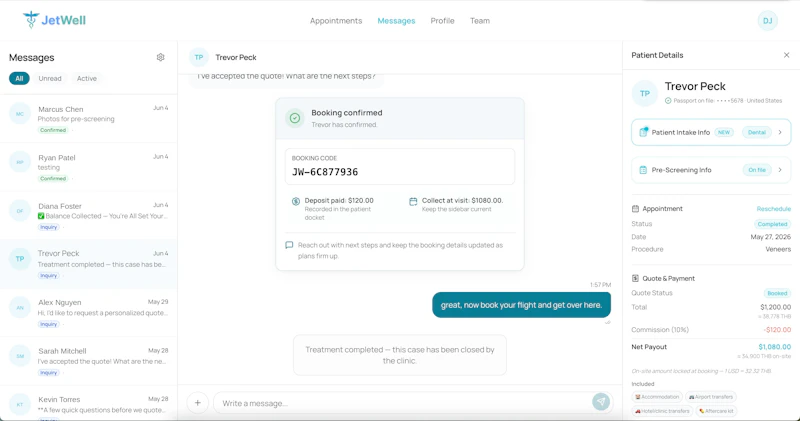The height and width of the screenshot is (421, 800).
Task: Click the Reschedule link
Action: pyautogui.click(x=773, y=209)
